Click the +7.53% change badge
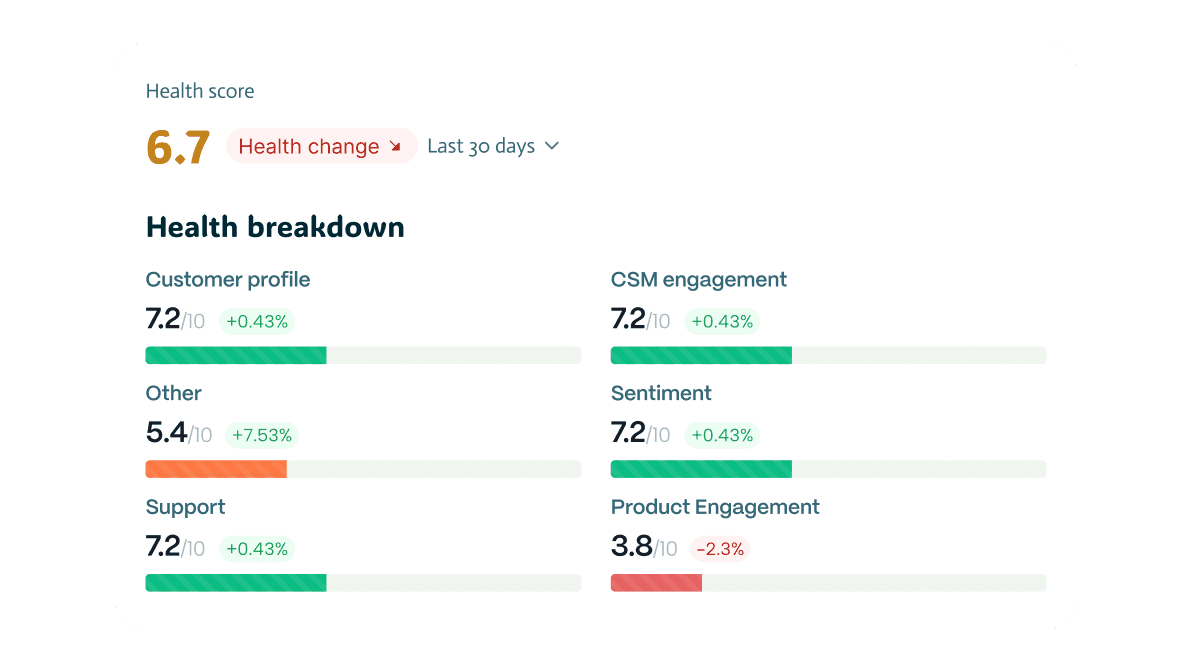 (261, 435)
